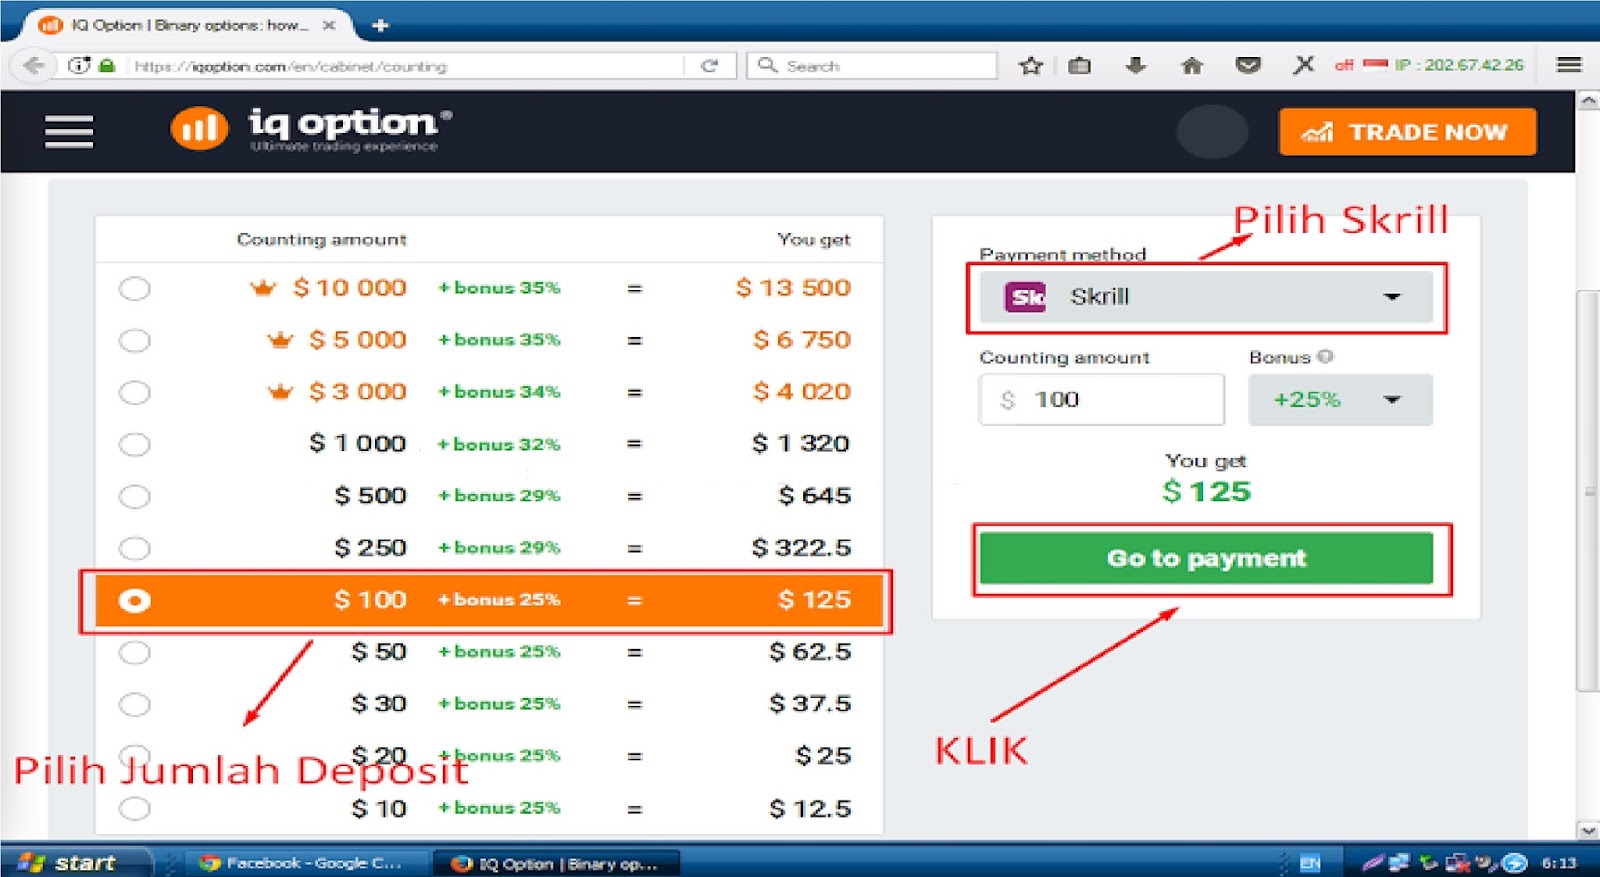Open IQ Option Firefox taskbar window
The image size is (1600, 877).
(557, 863)
